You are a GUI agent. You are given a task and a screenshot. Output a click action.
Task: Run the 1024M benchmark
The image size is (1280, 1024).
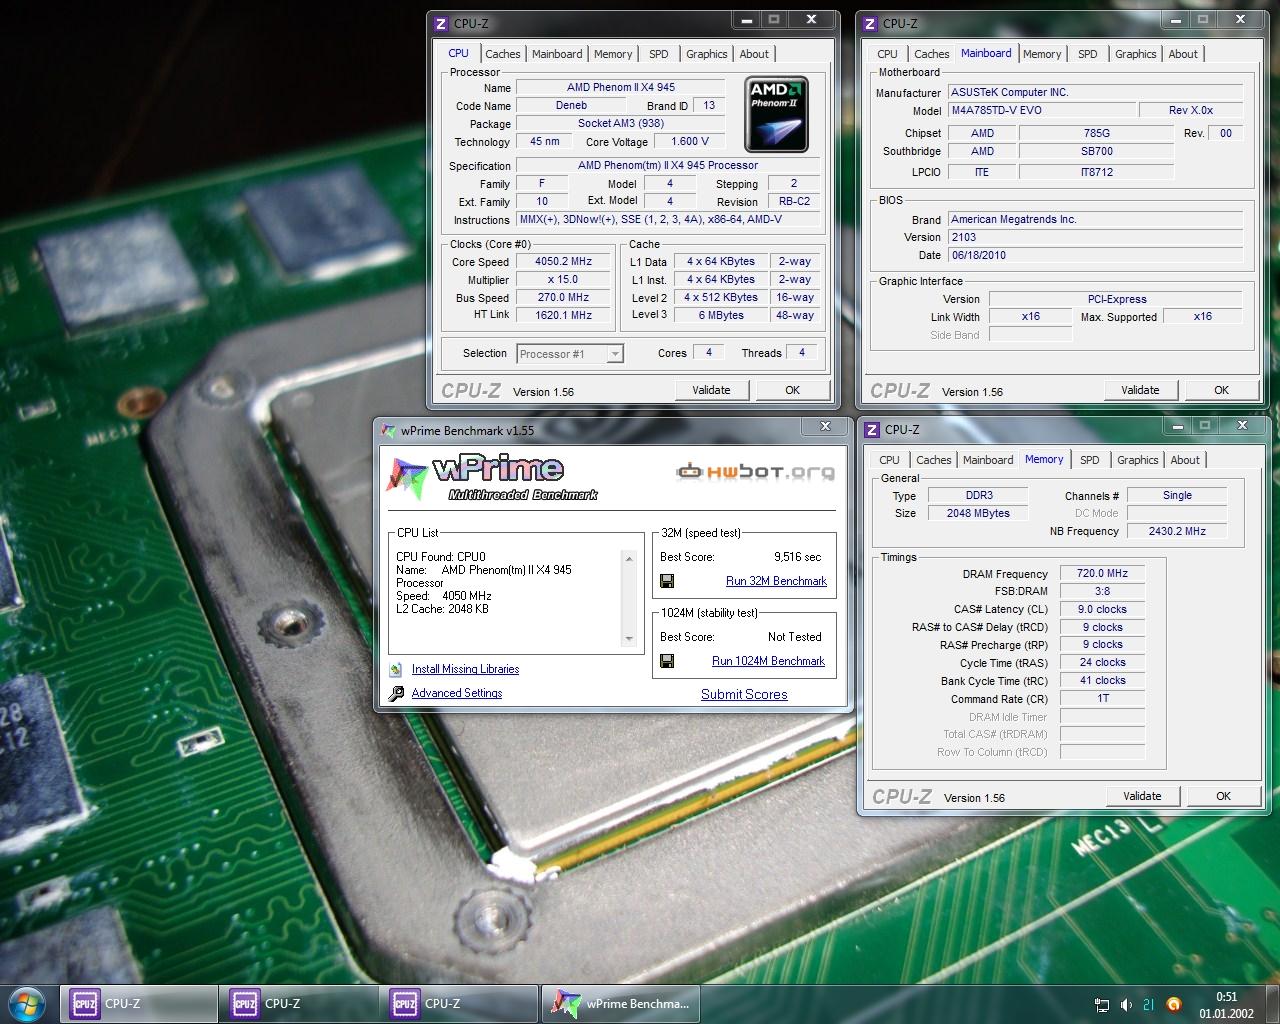(768, 661)
